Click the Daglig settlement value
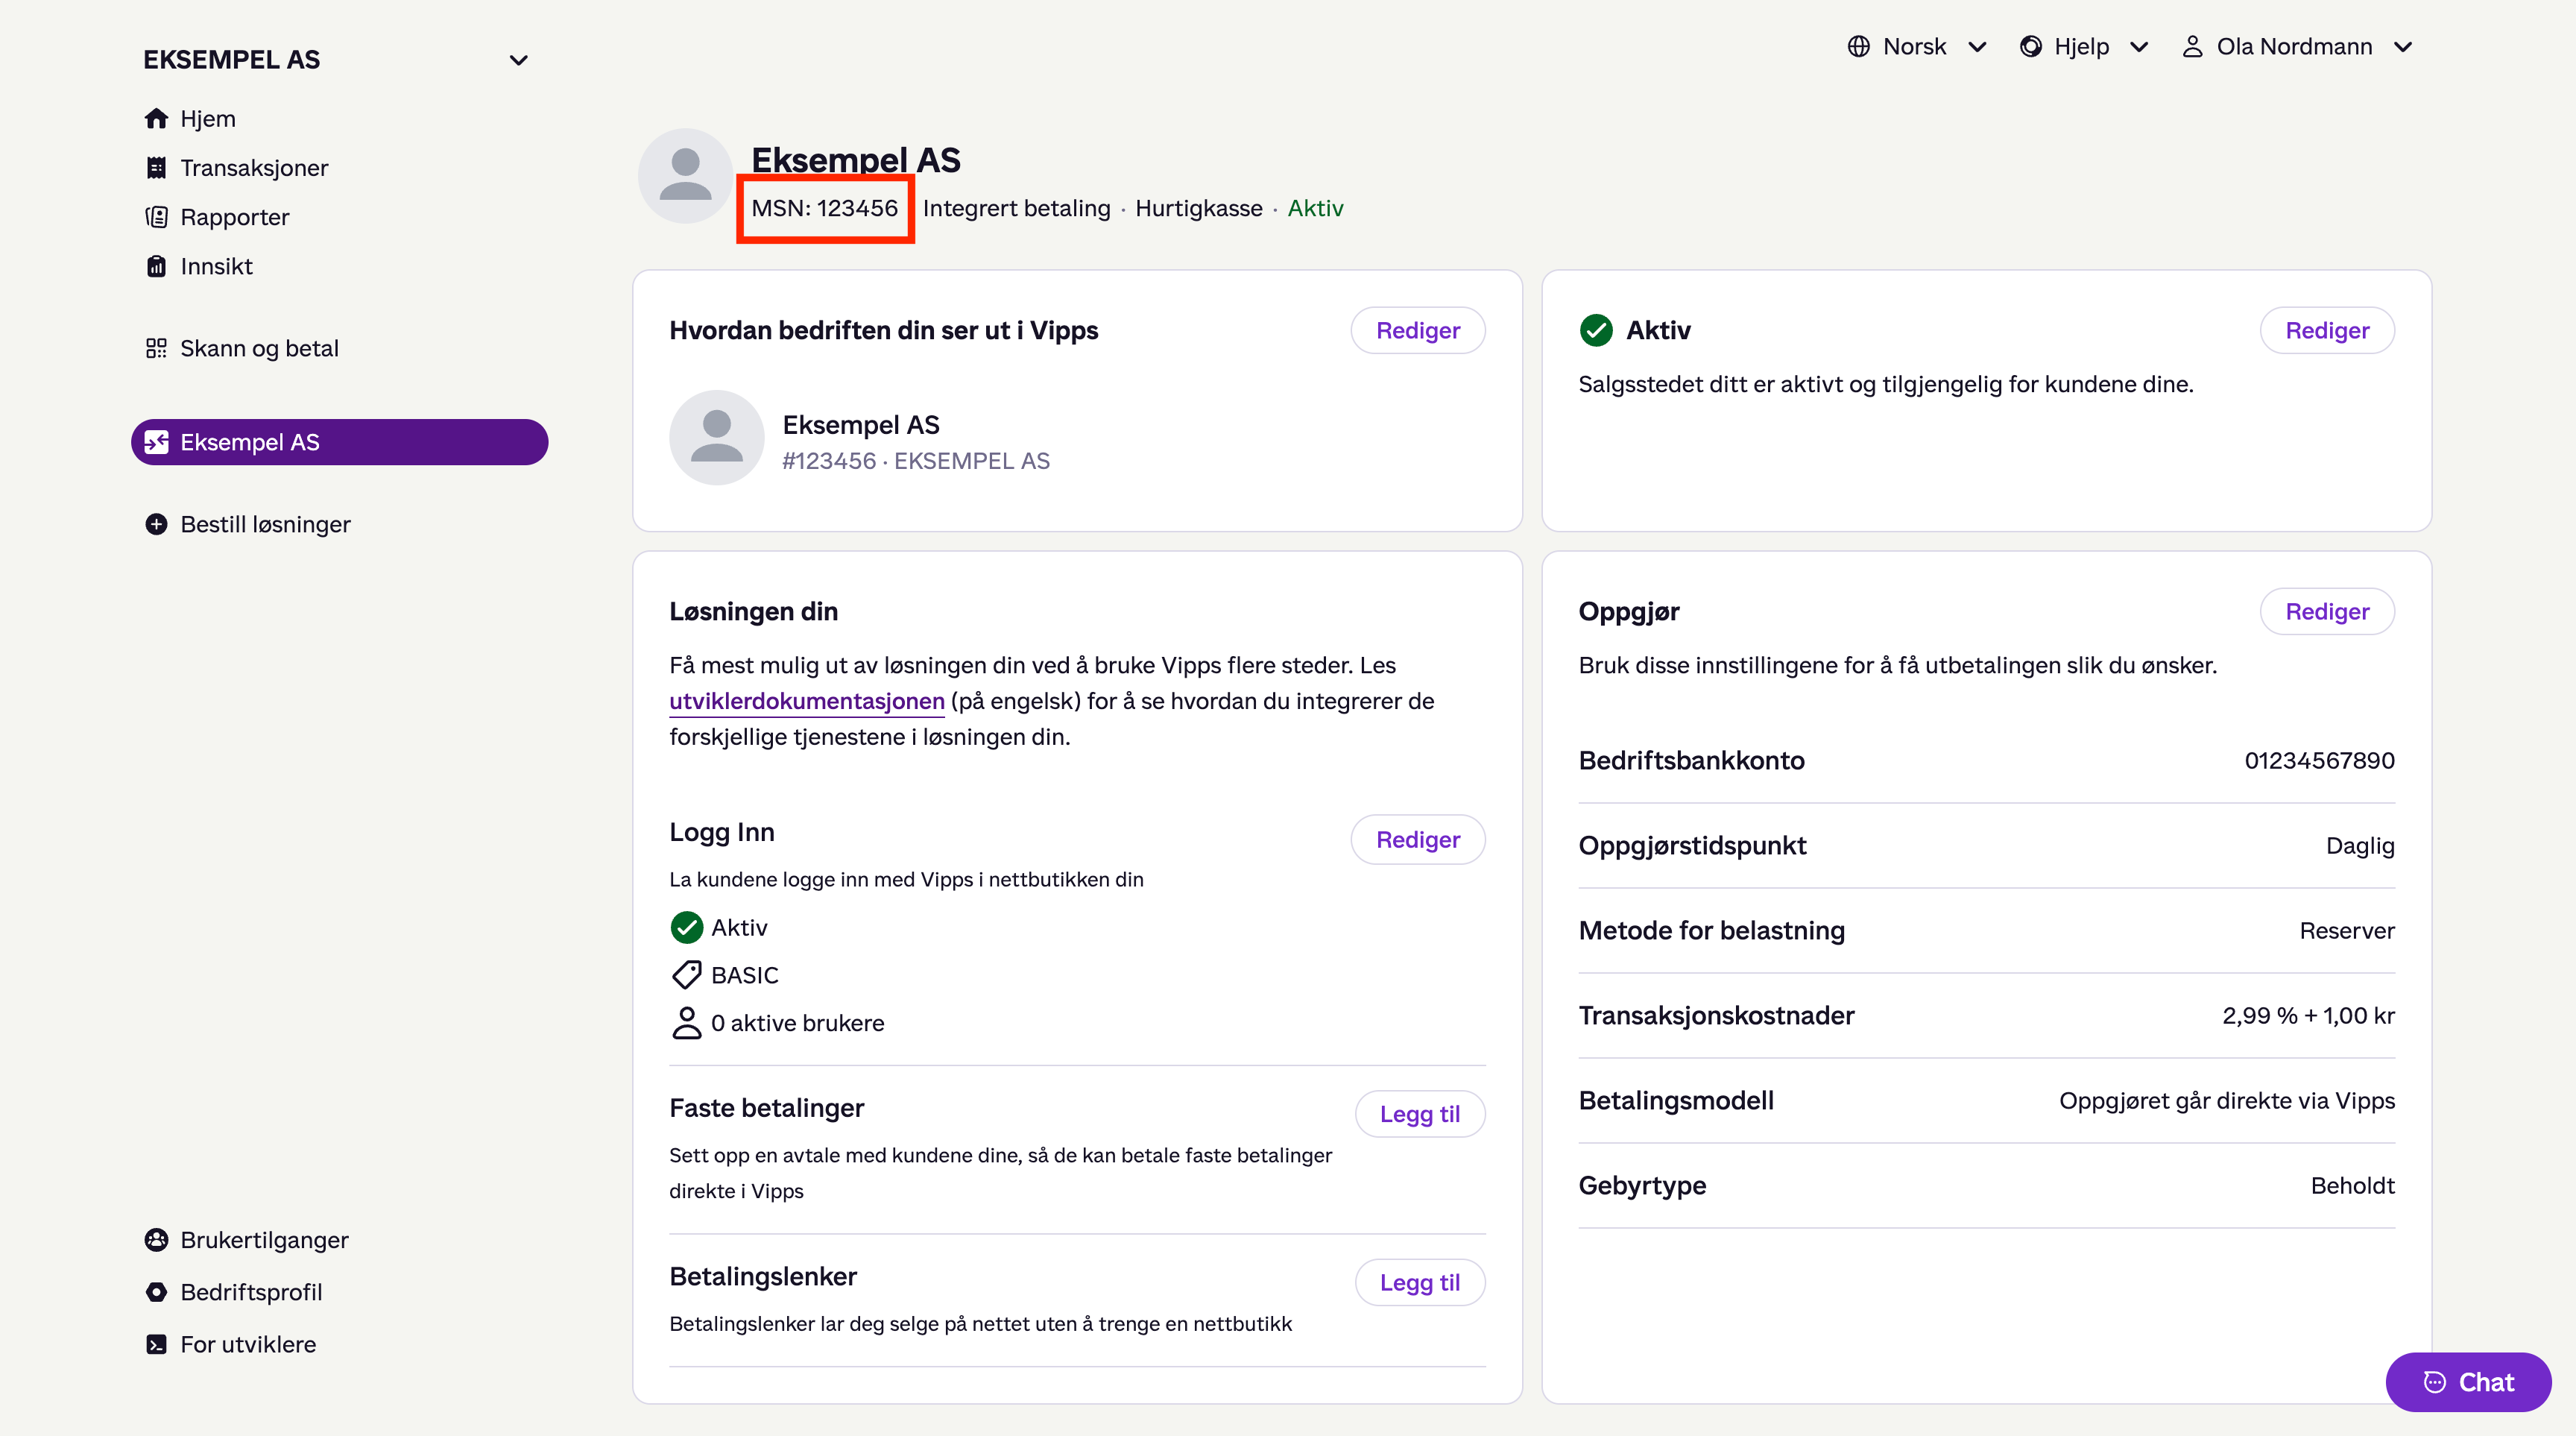 pos(2360,846)
